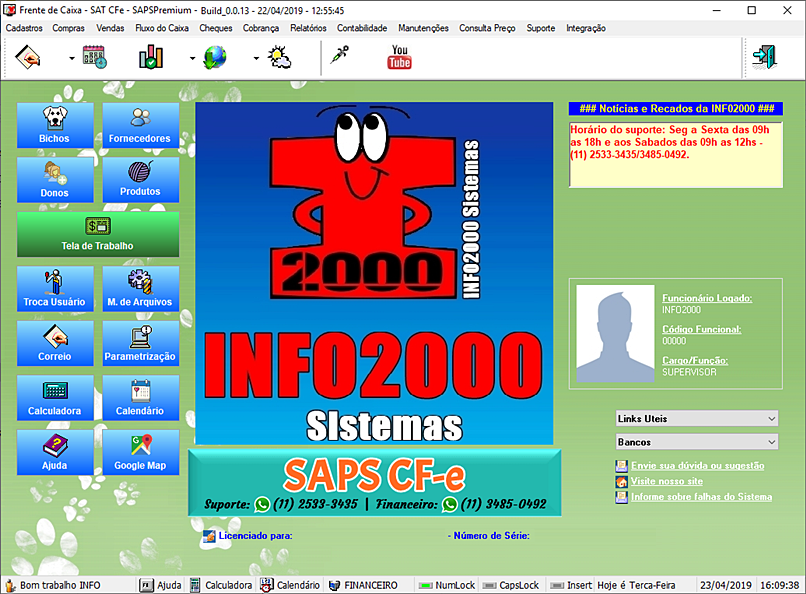Open the Cobrança menu
The image size is (806, 594).
coord(261,28)
